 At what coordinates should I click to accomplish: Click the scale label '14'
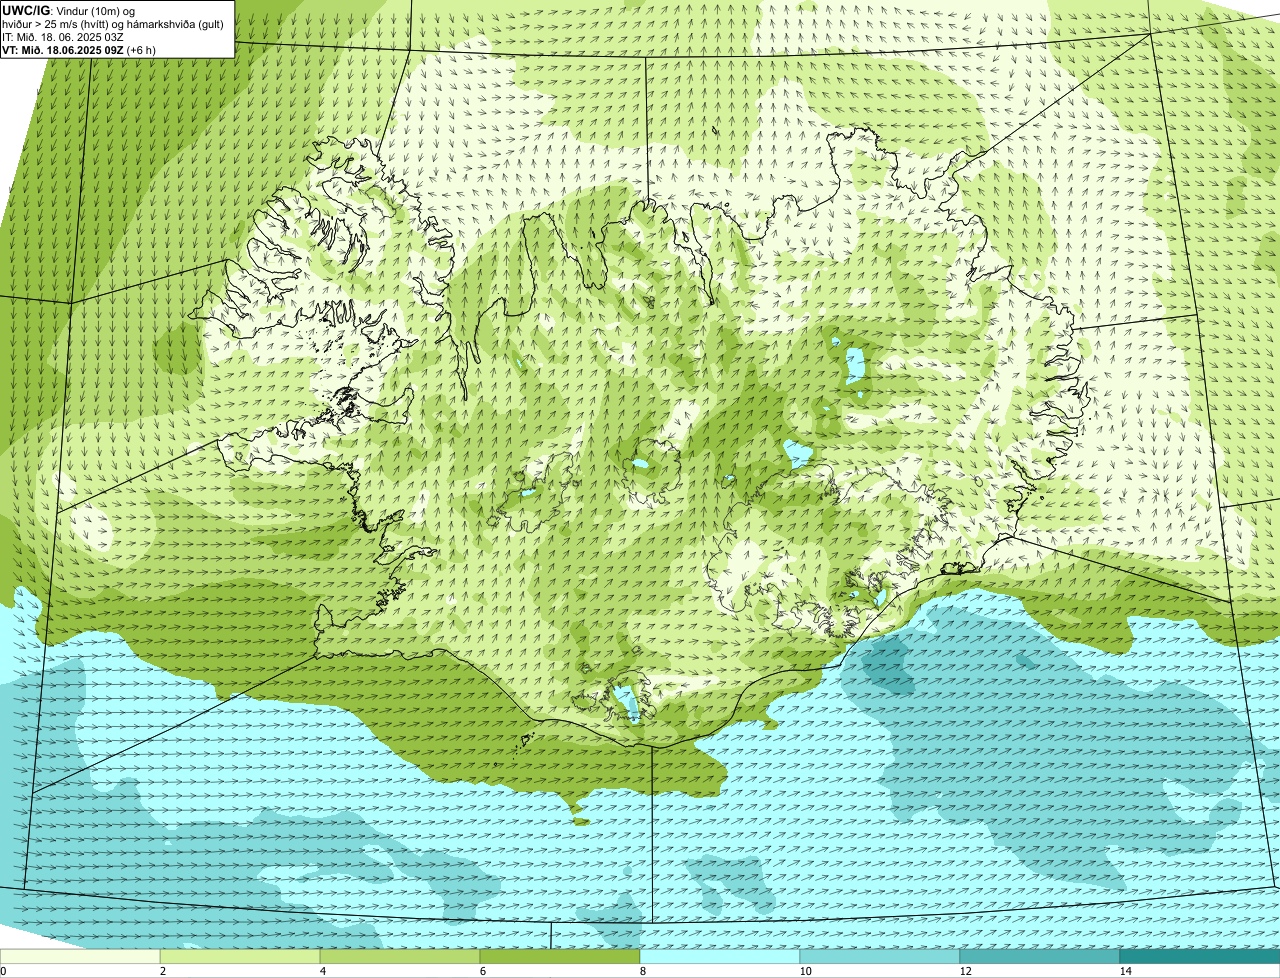pyautogui.click(x=1125, y=971)
